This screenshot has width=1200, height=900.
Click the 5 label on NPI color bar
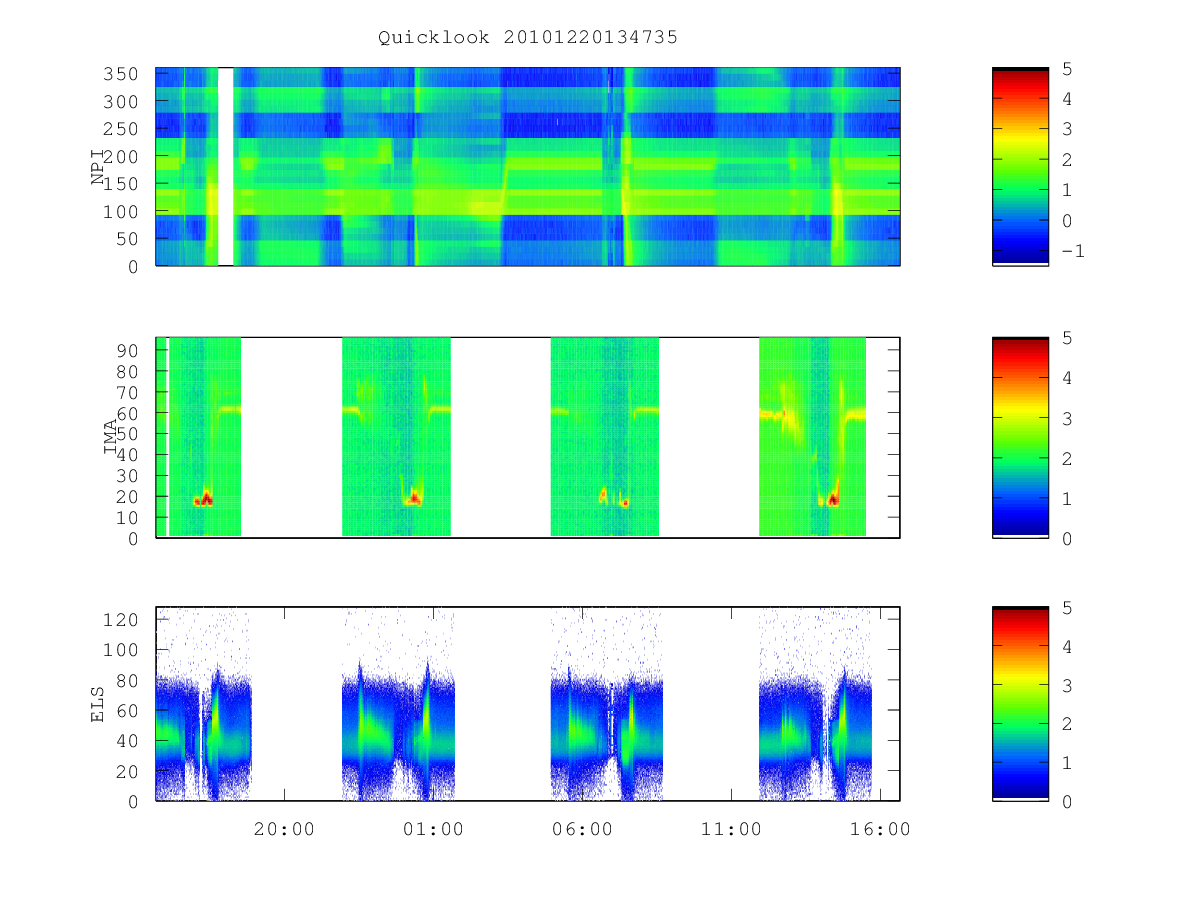[1067, 68]
